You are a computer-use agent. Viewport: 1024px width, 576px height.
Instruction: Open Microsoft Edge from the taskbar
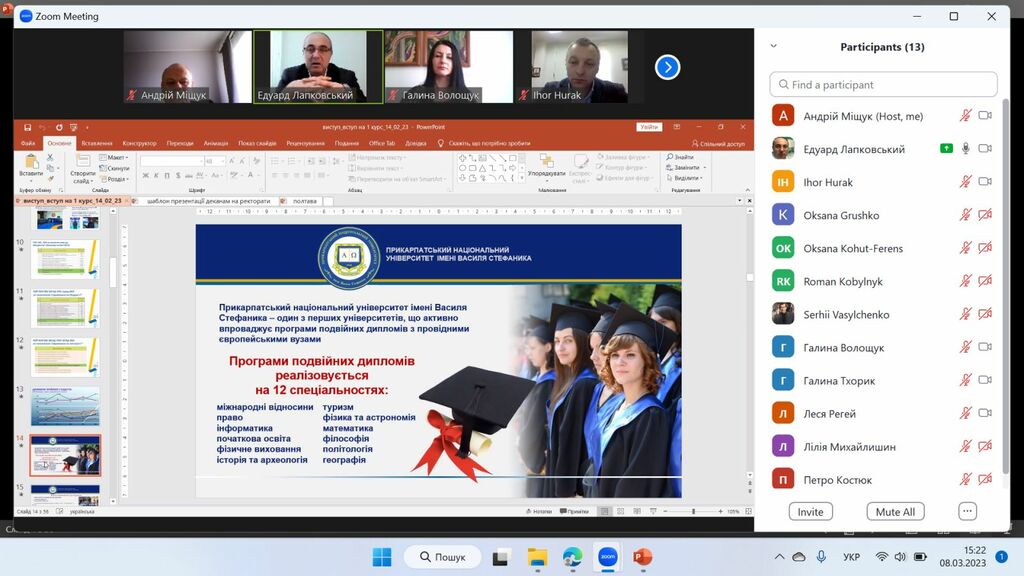(x=572, y=557)
